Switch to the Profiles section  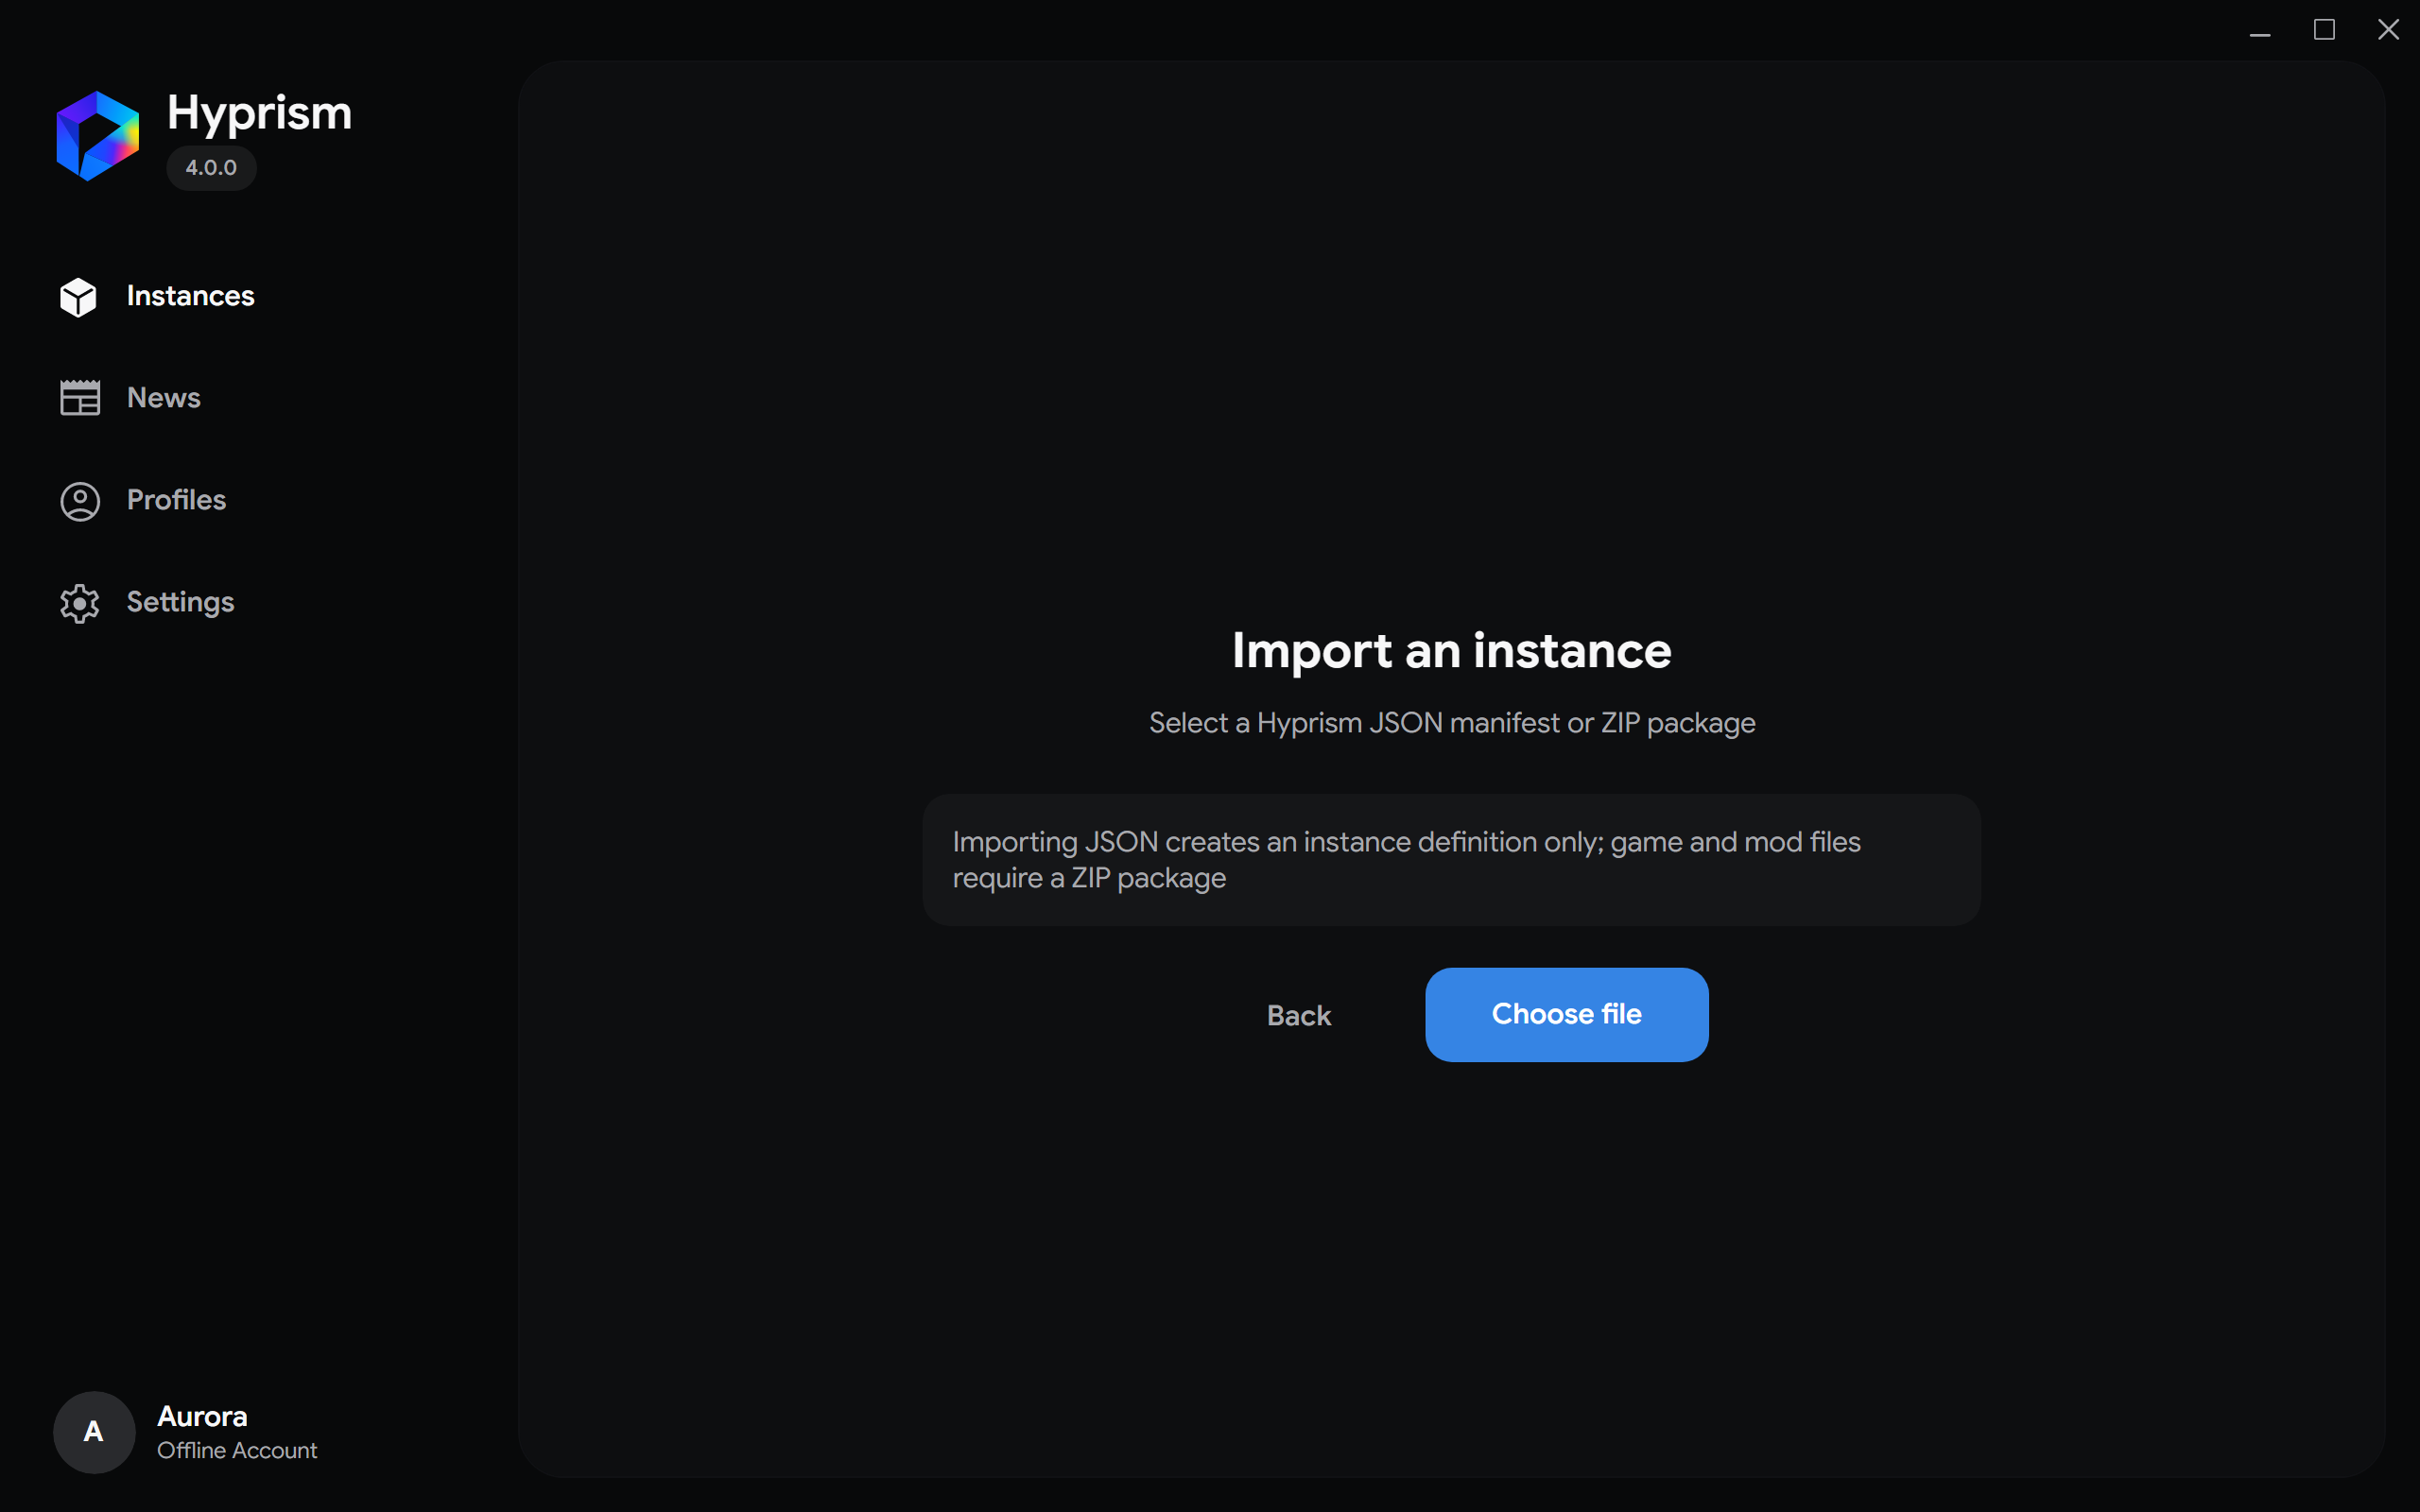click(x=176, y=500)
